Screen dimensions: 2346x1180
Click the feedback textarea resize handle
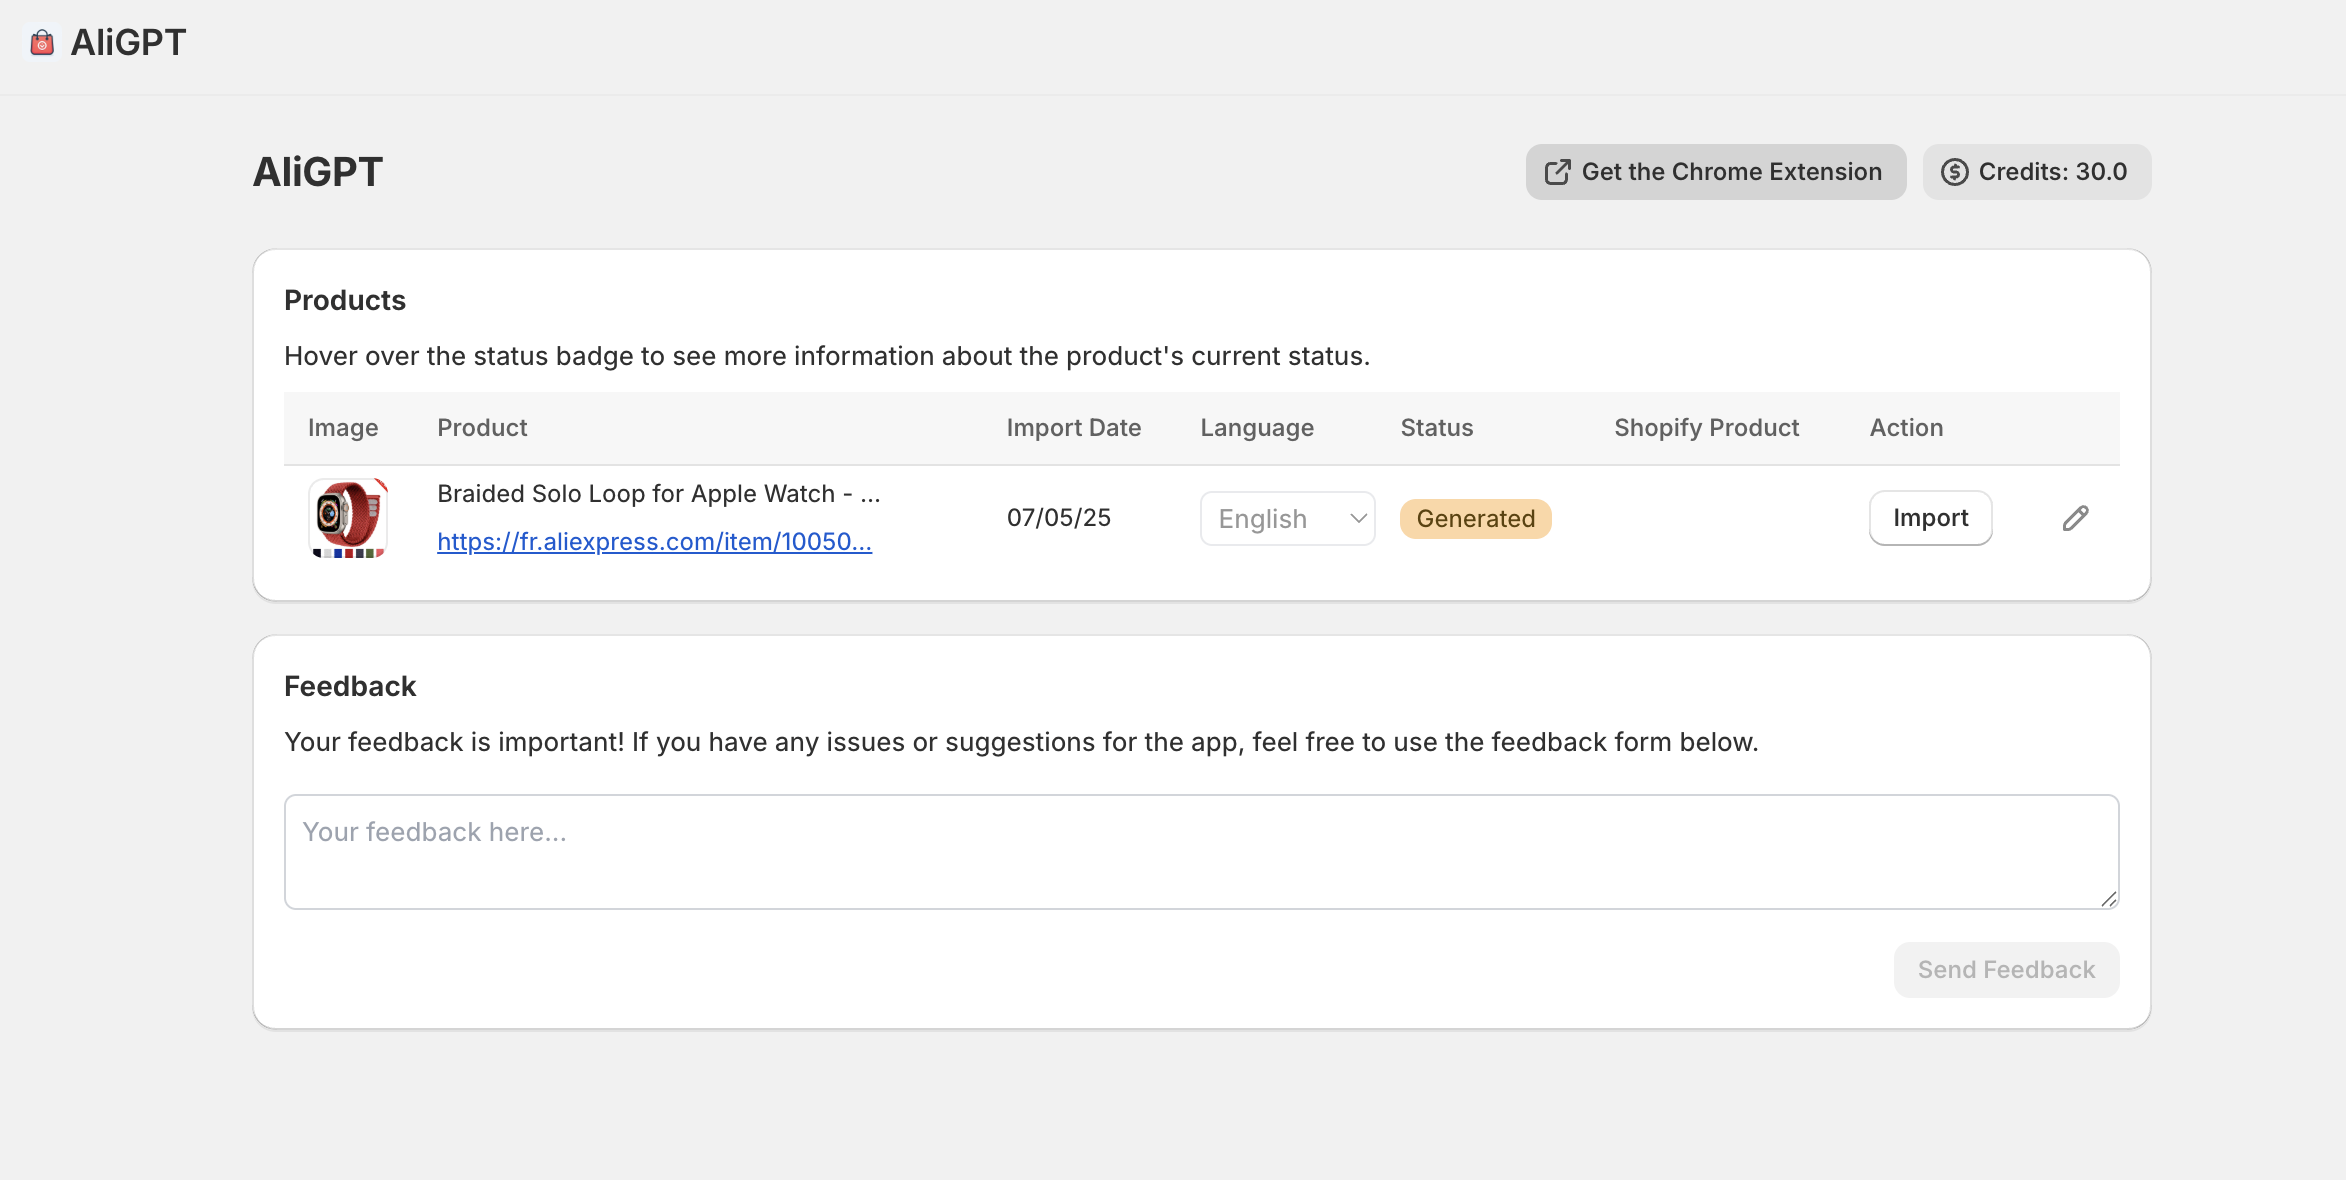2108,899
